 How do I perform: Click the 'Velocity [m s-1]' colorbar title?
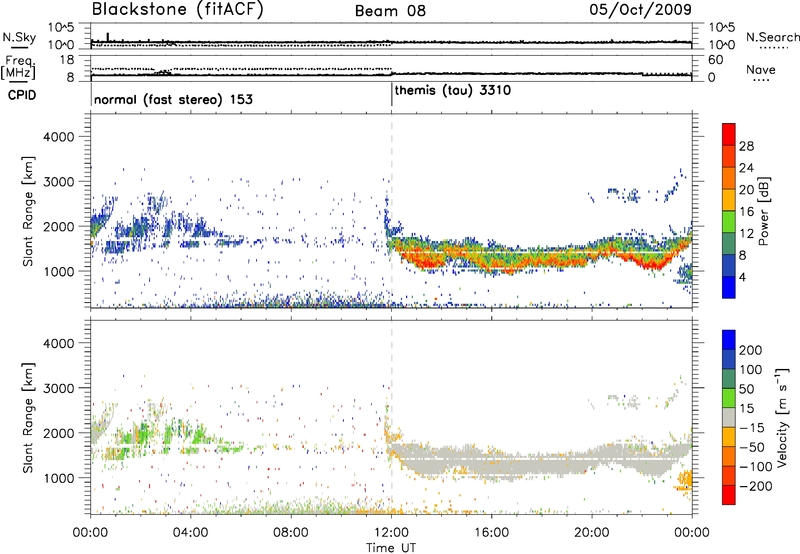pyautogui.click(x=783, y=417)
